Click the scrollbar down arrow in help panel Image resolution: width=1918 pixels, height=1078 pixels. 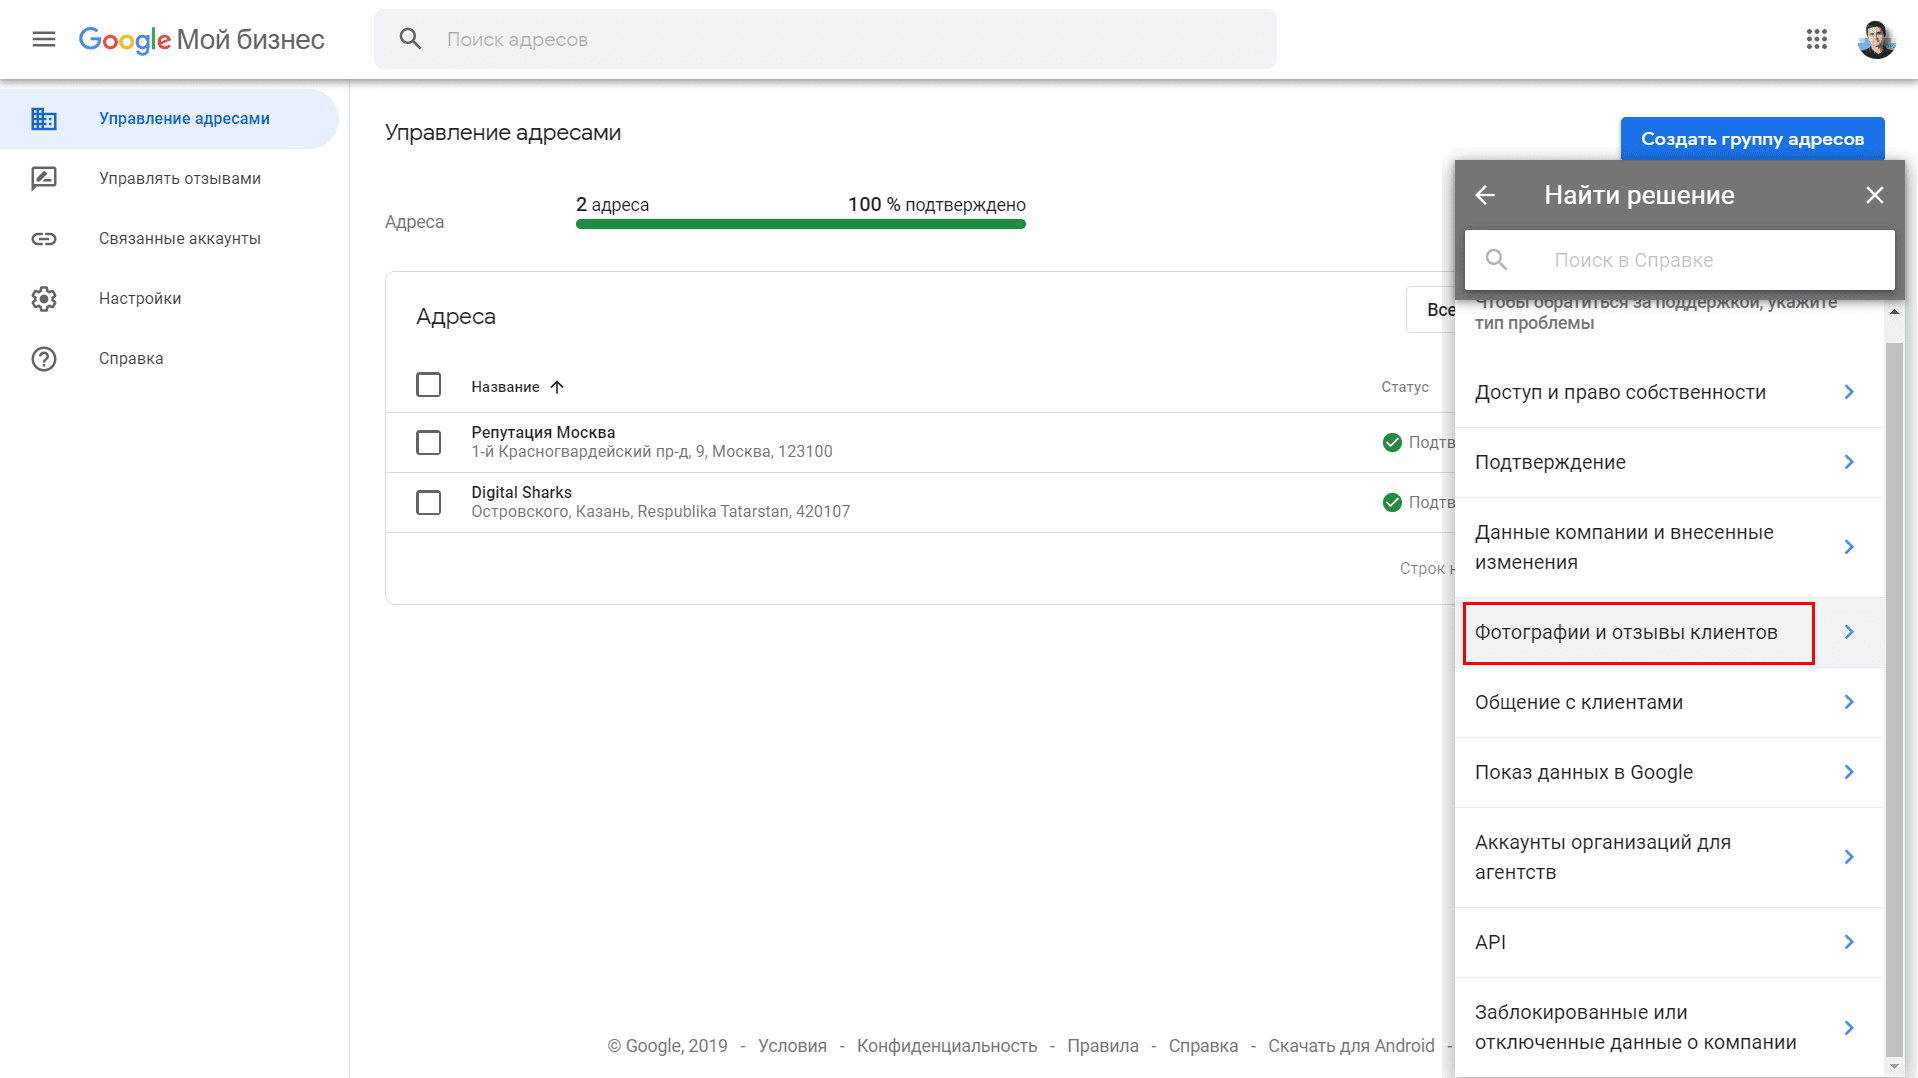pyautogui.click(x=1894, y=1066)
